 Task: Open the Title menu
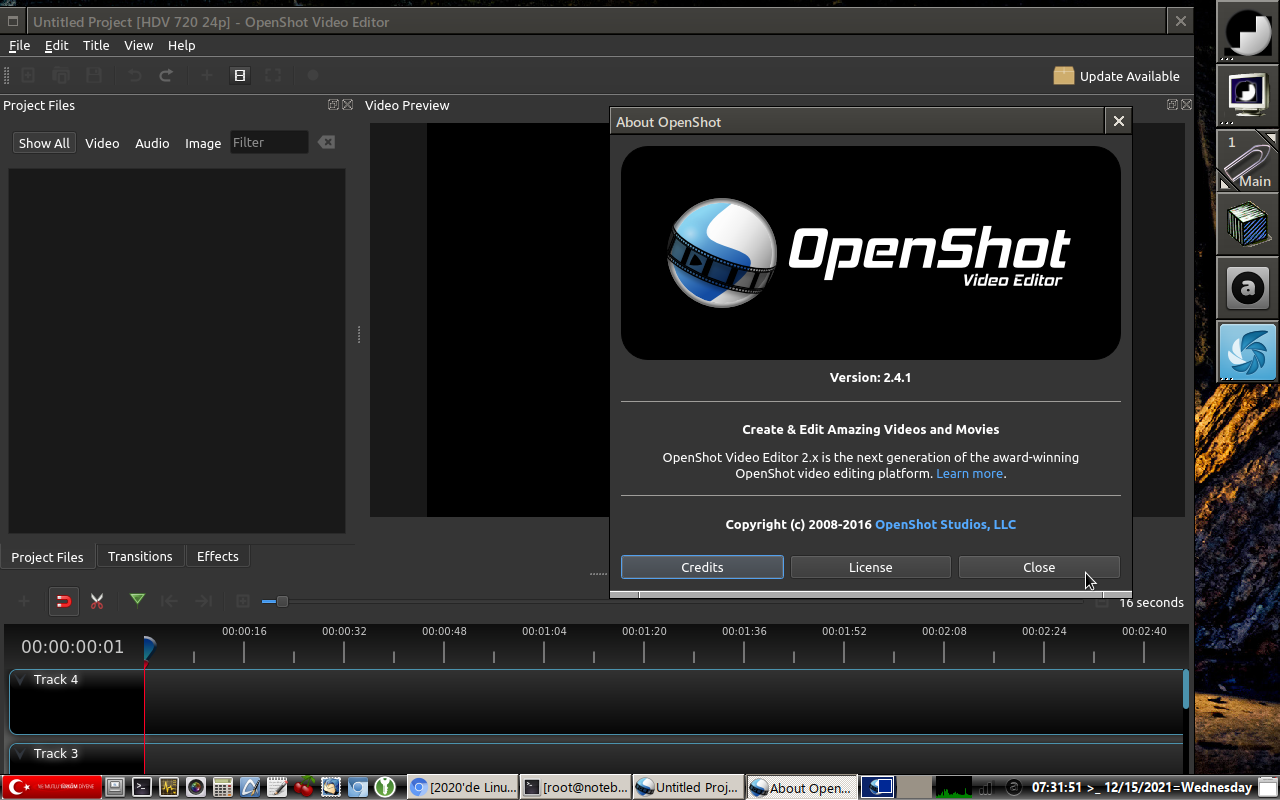(96, 45)
